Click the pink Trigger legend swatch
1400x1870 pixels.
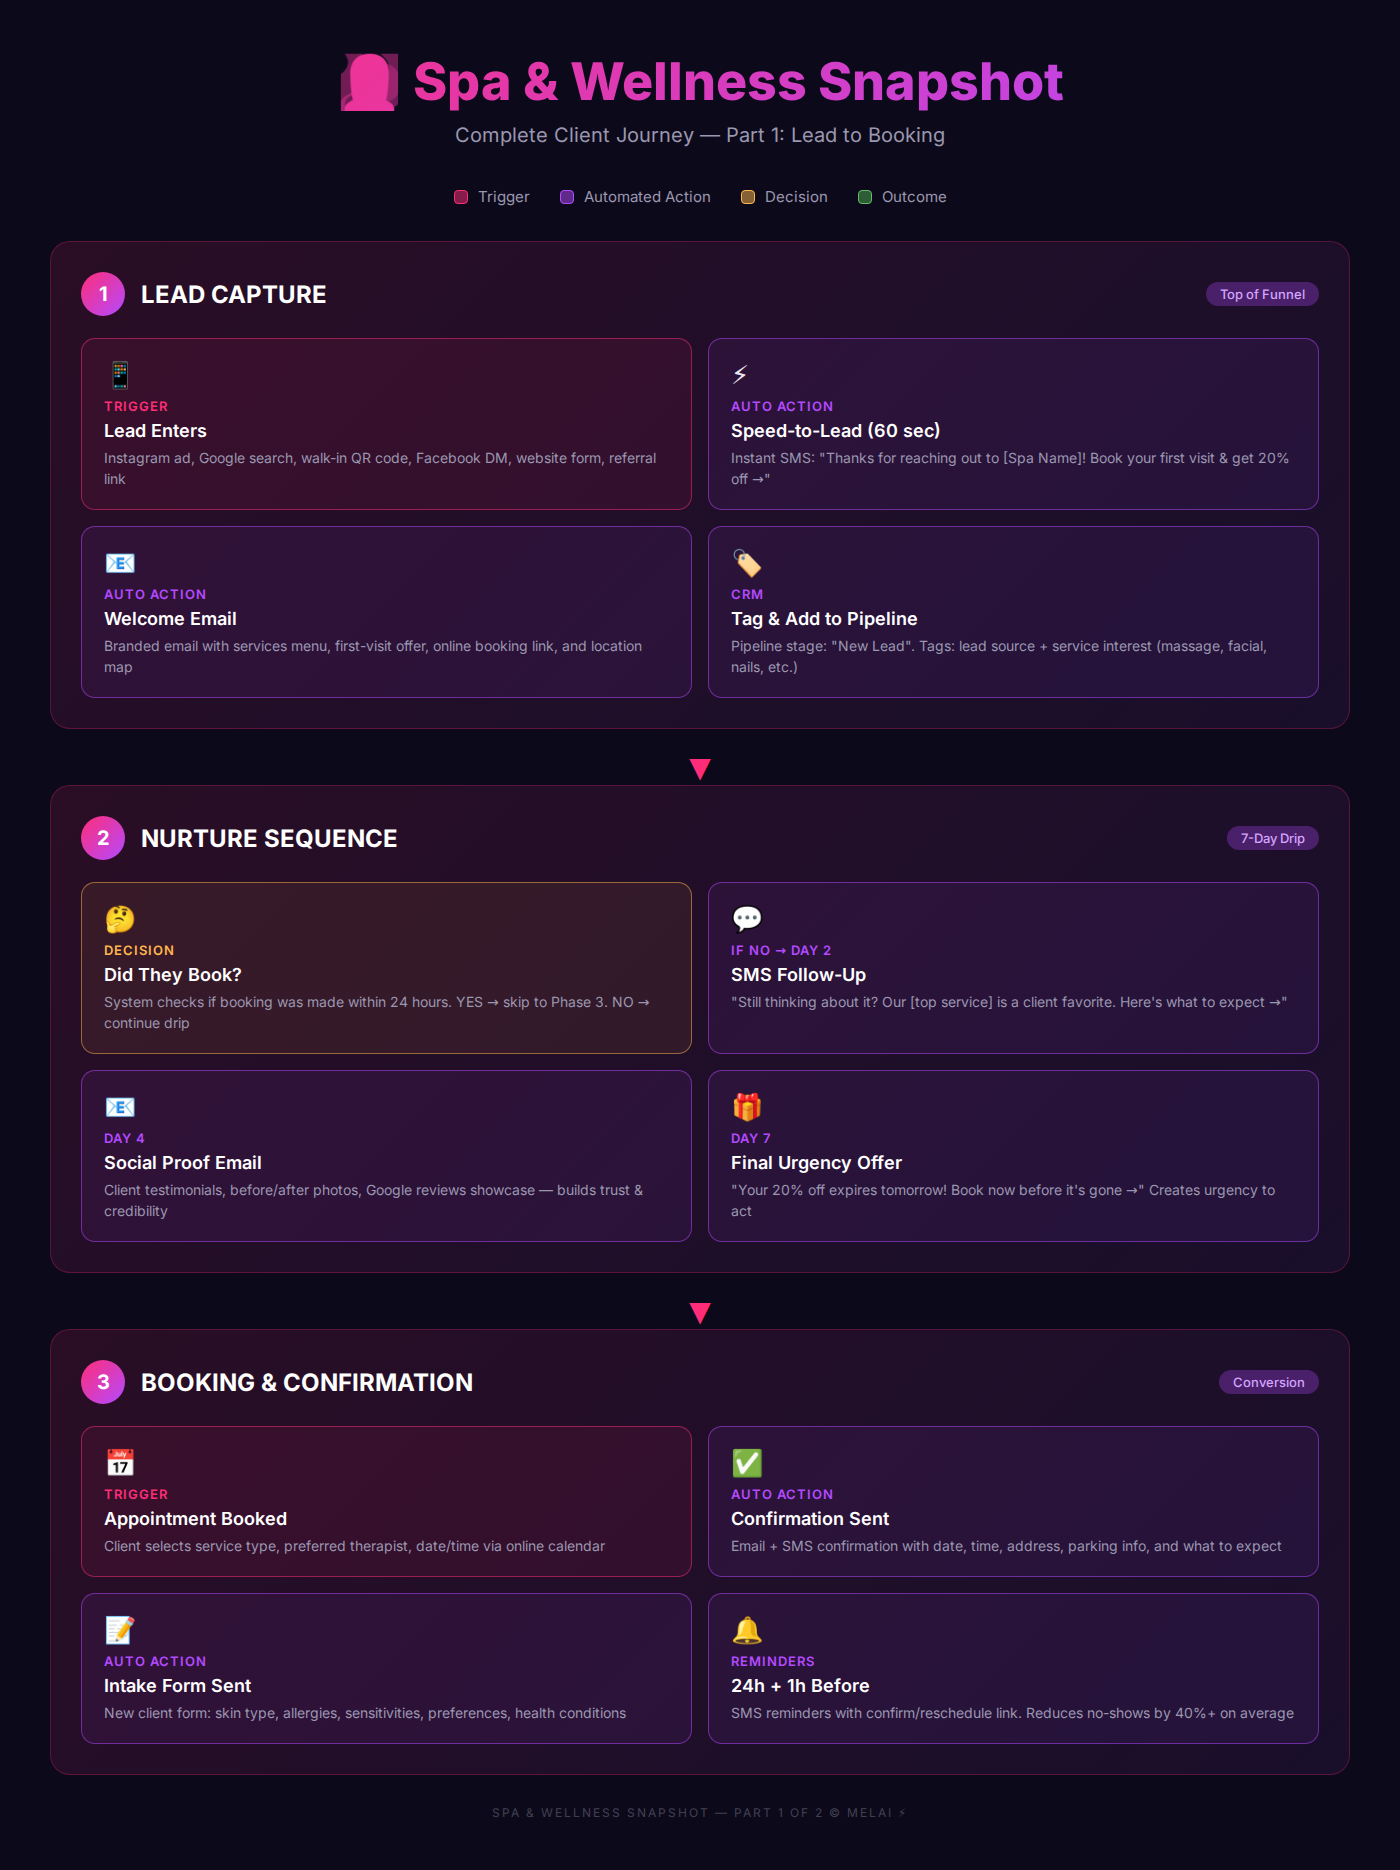click(x=461, y=197)
